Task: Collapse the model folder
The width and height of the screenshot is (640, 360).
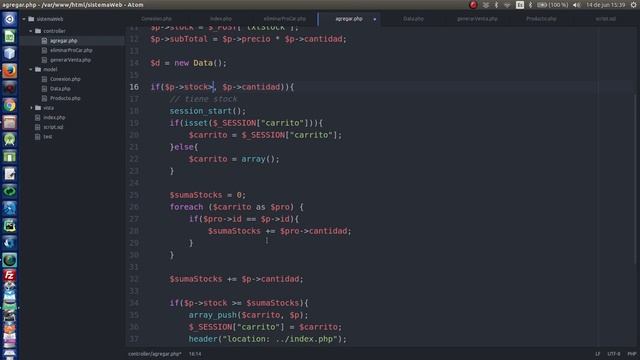Action: click(x=31, y=69)
